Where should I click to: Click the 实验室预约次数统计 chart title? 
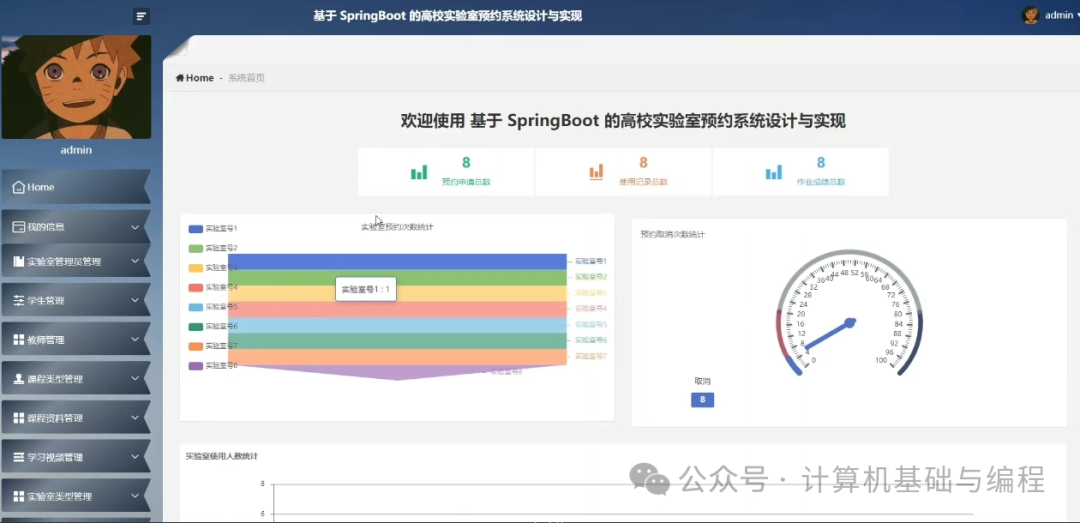coord(397,227)
